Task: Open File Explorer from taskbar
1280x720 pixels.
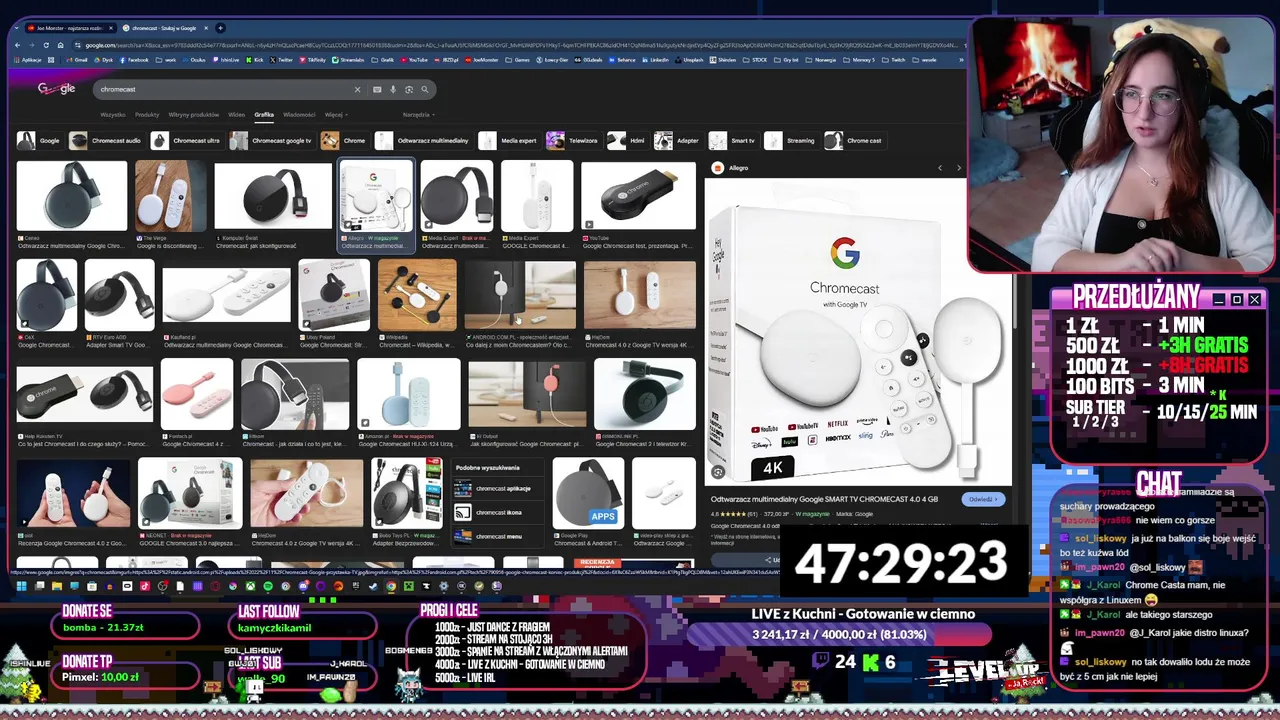Action: [57, 586]
